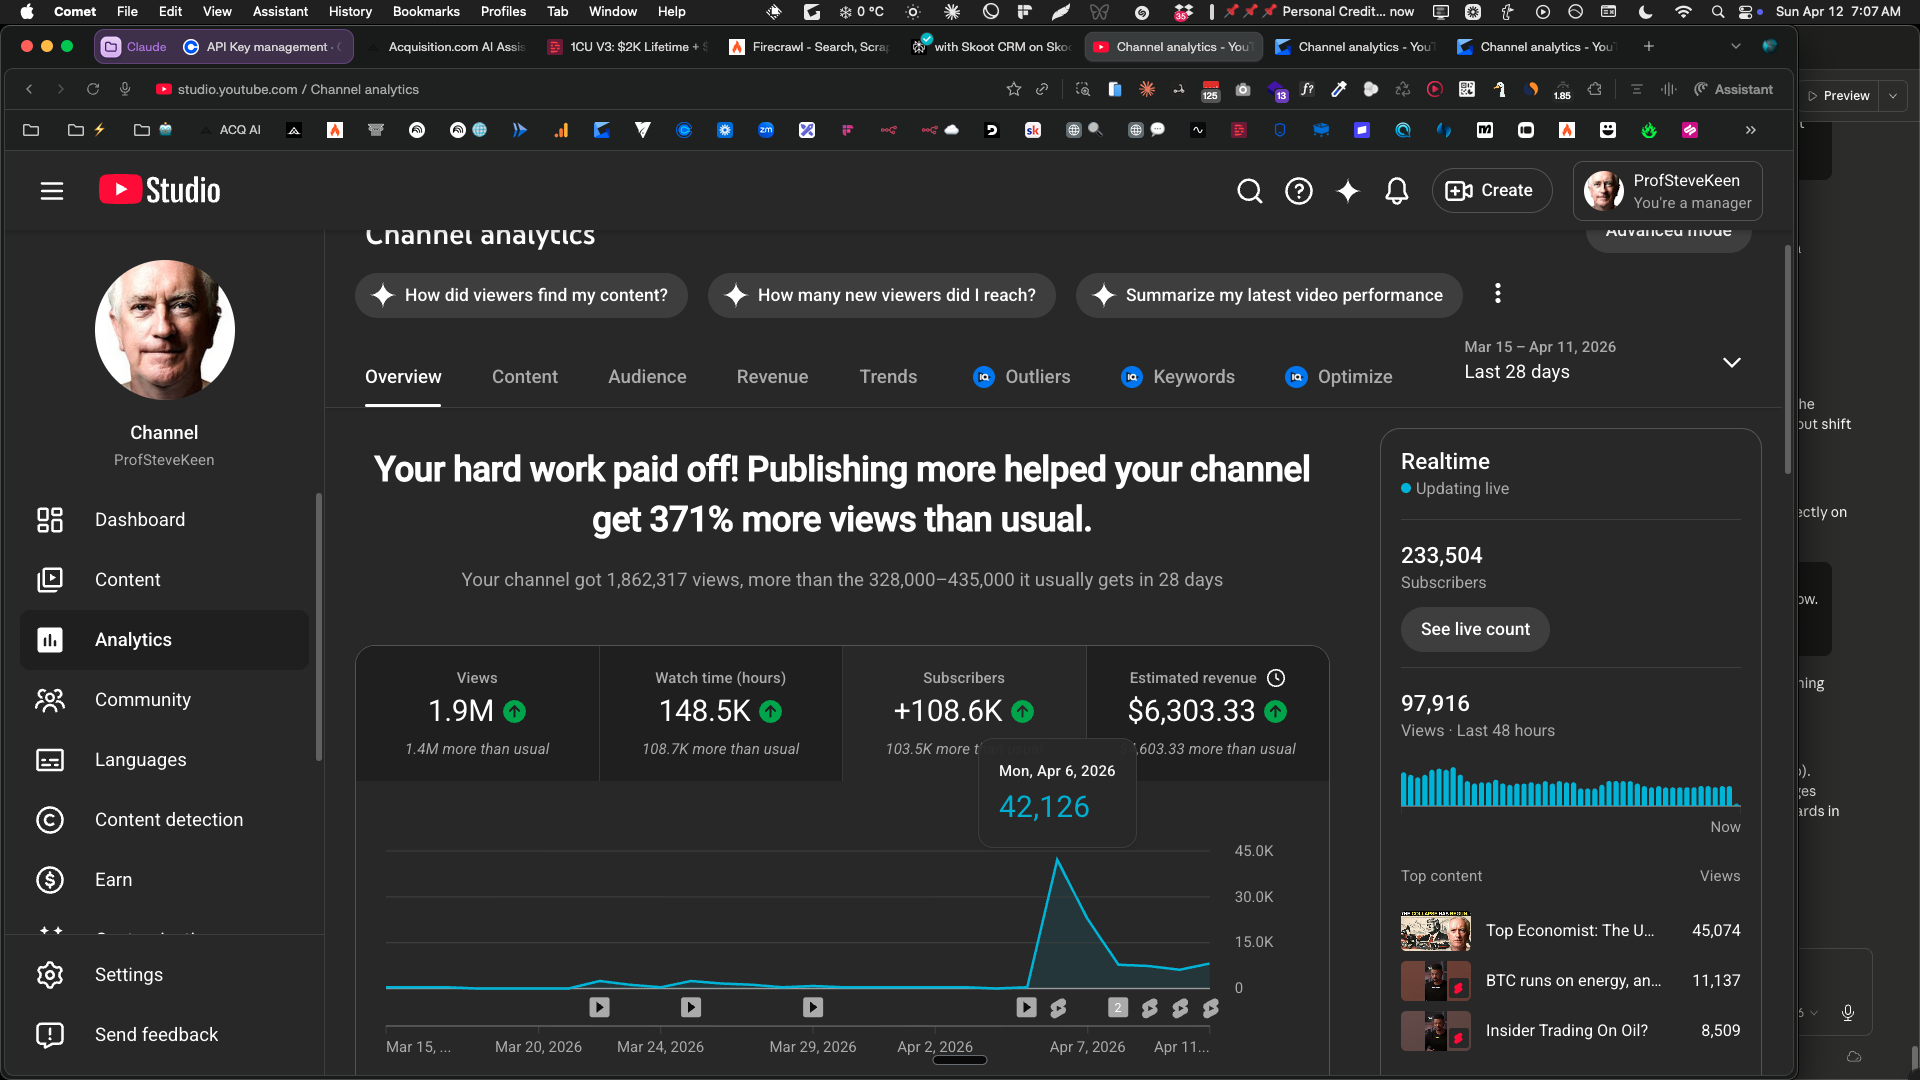Image resolution: width=1920 pixels, height=1080 pixels.
Task: Click the browser back arrow
Action: click(x=29, y=89)
